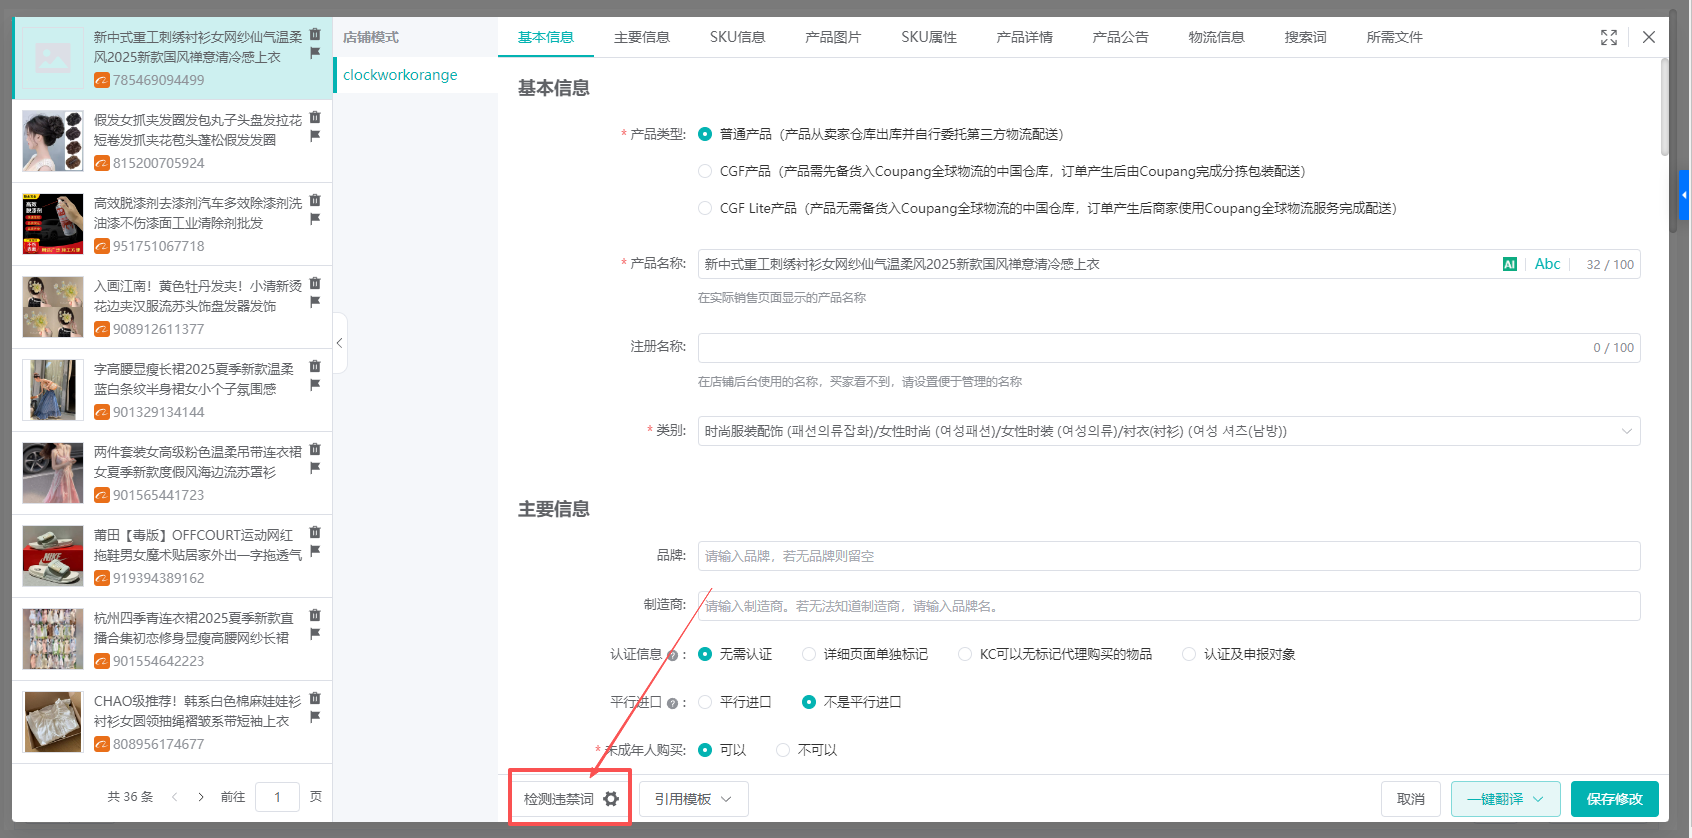Viewport: 1692px width, 838px height.
Task: Switch to 搜索词 tab
Action: (1306, 37)
